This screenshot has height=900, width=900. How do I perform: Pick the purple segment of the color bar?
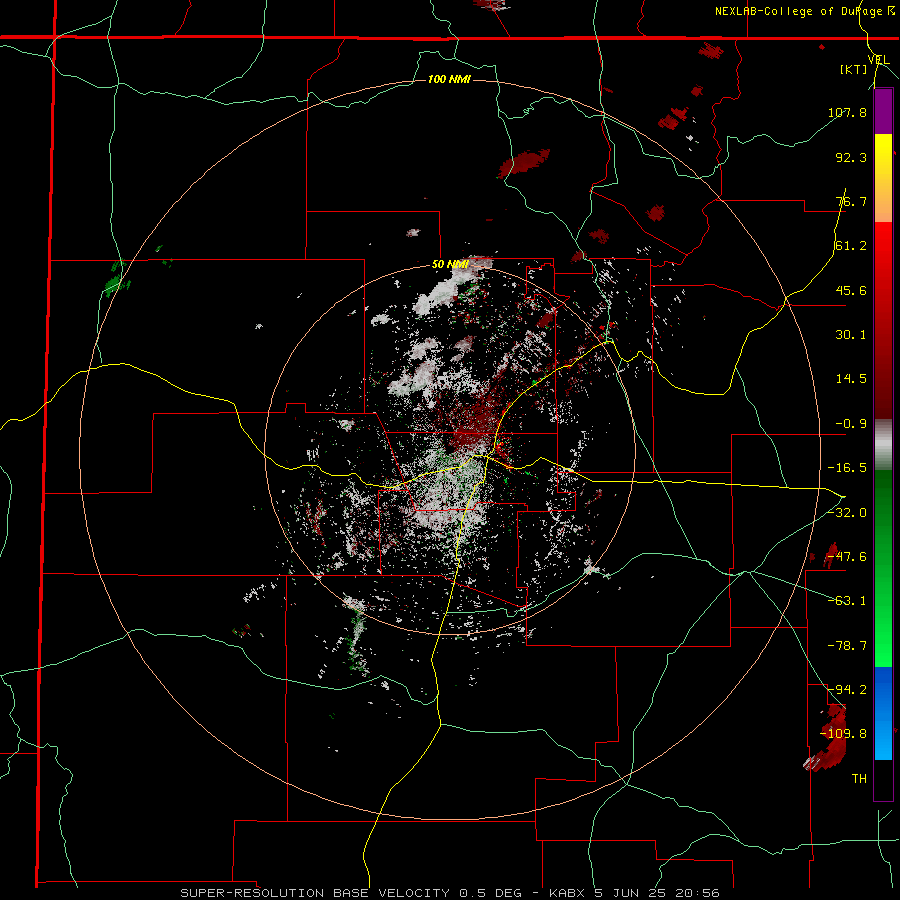[x=883, y=111]
